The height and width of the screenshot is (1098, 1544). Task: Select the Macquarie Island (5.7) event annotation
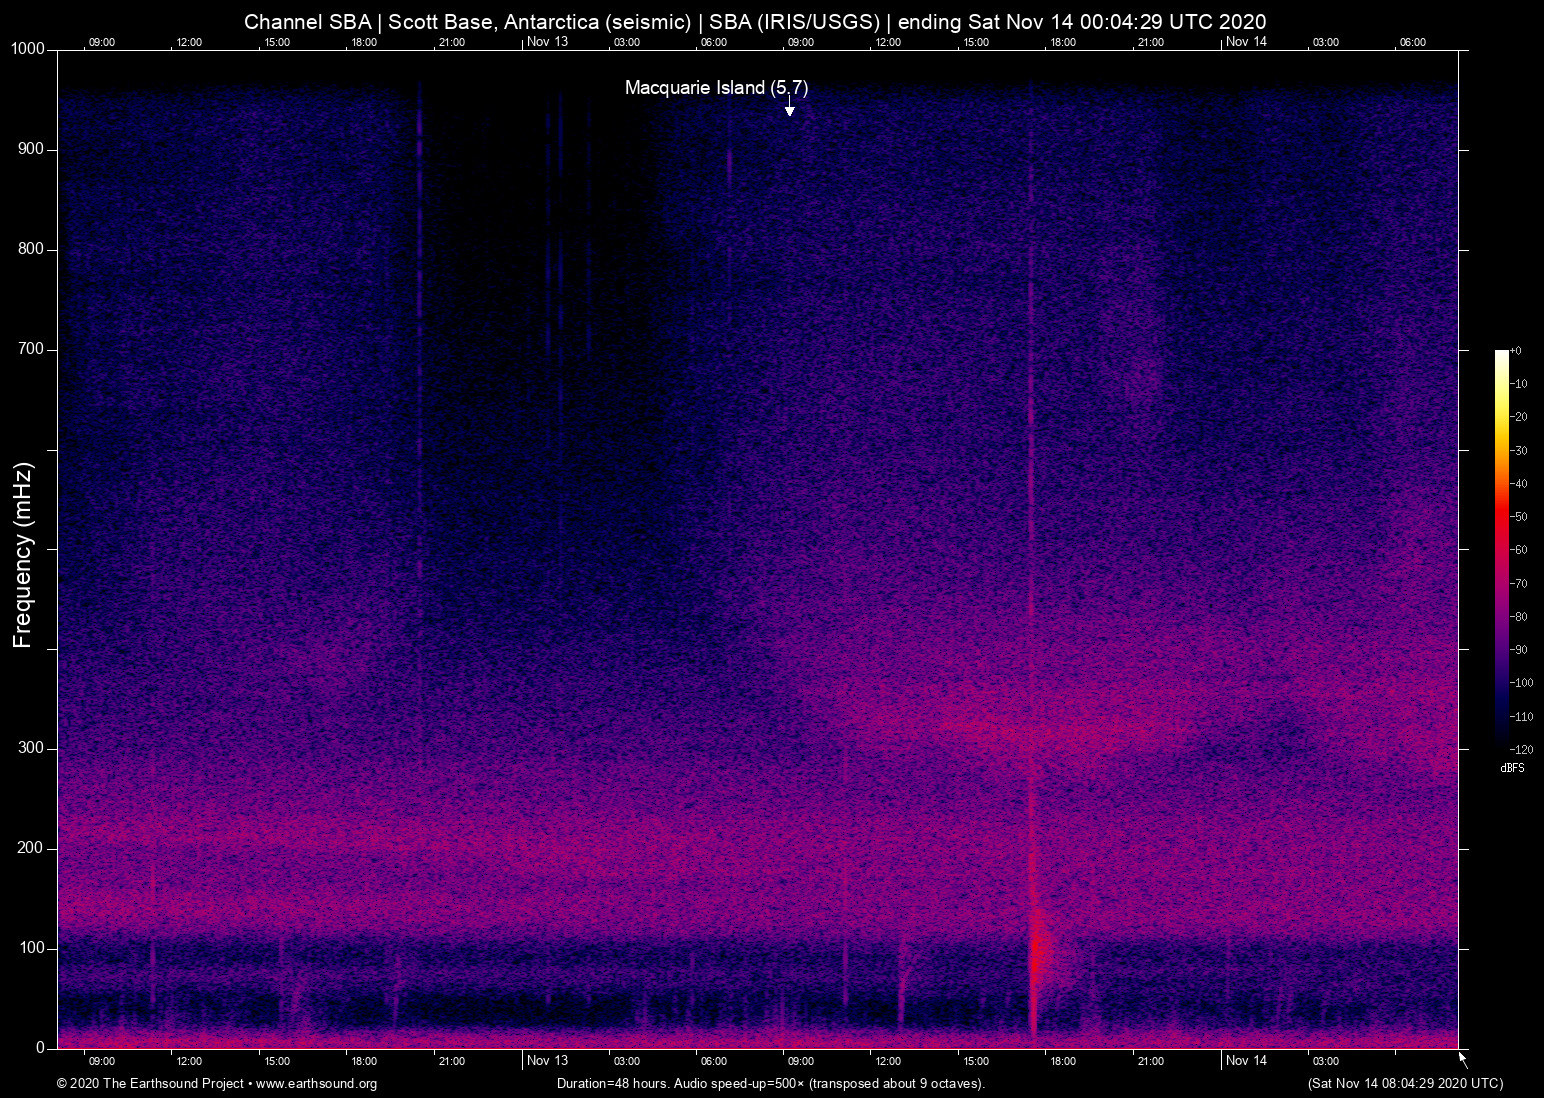(x=716, y=88)
